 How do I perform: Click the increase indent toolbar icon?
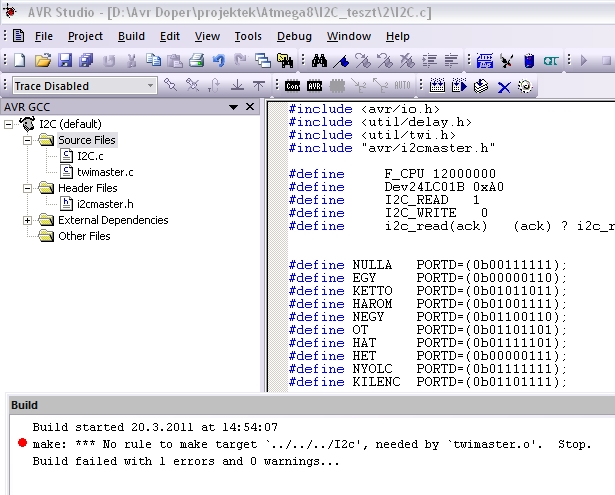429,60
